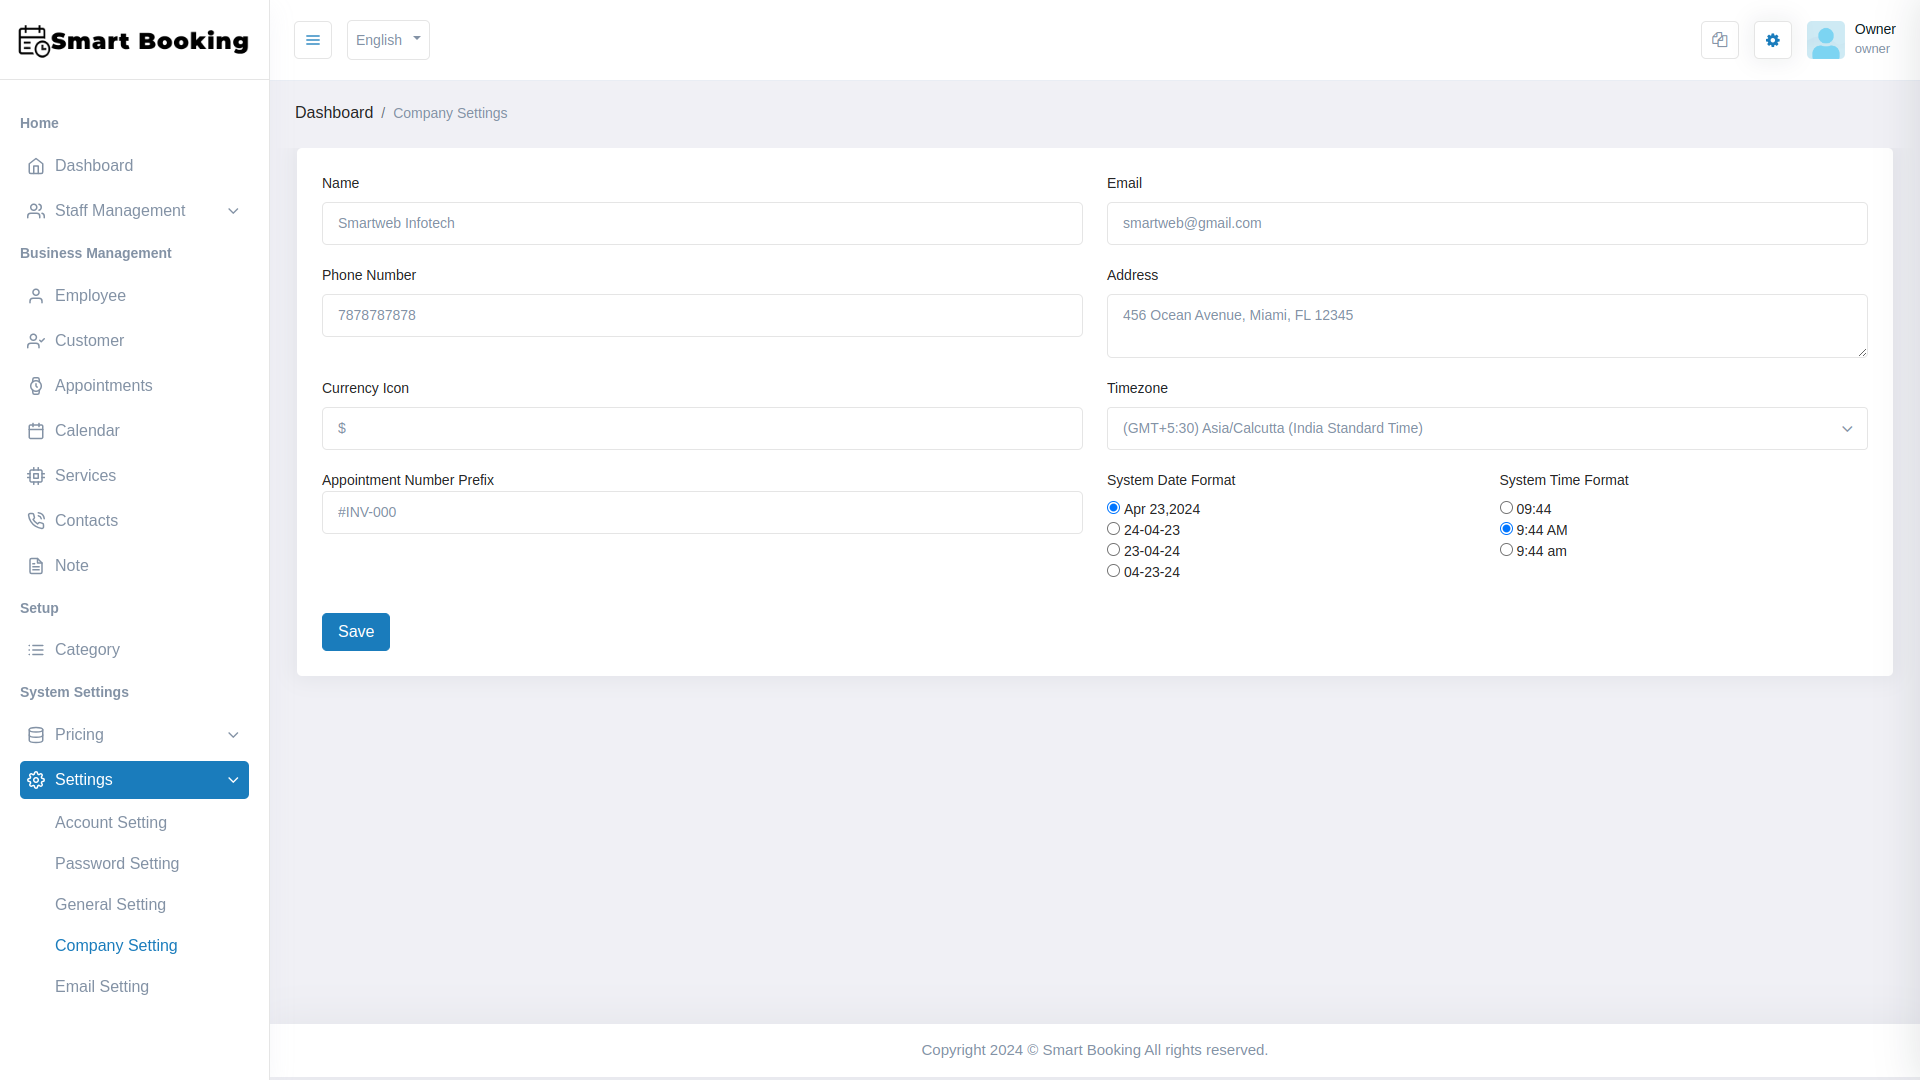1920x1080 pixels.
Task: Select the Employee sidebar icon
Action: pyautogui.click(x=36, y=295)
